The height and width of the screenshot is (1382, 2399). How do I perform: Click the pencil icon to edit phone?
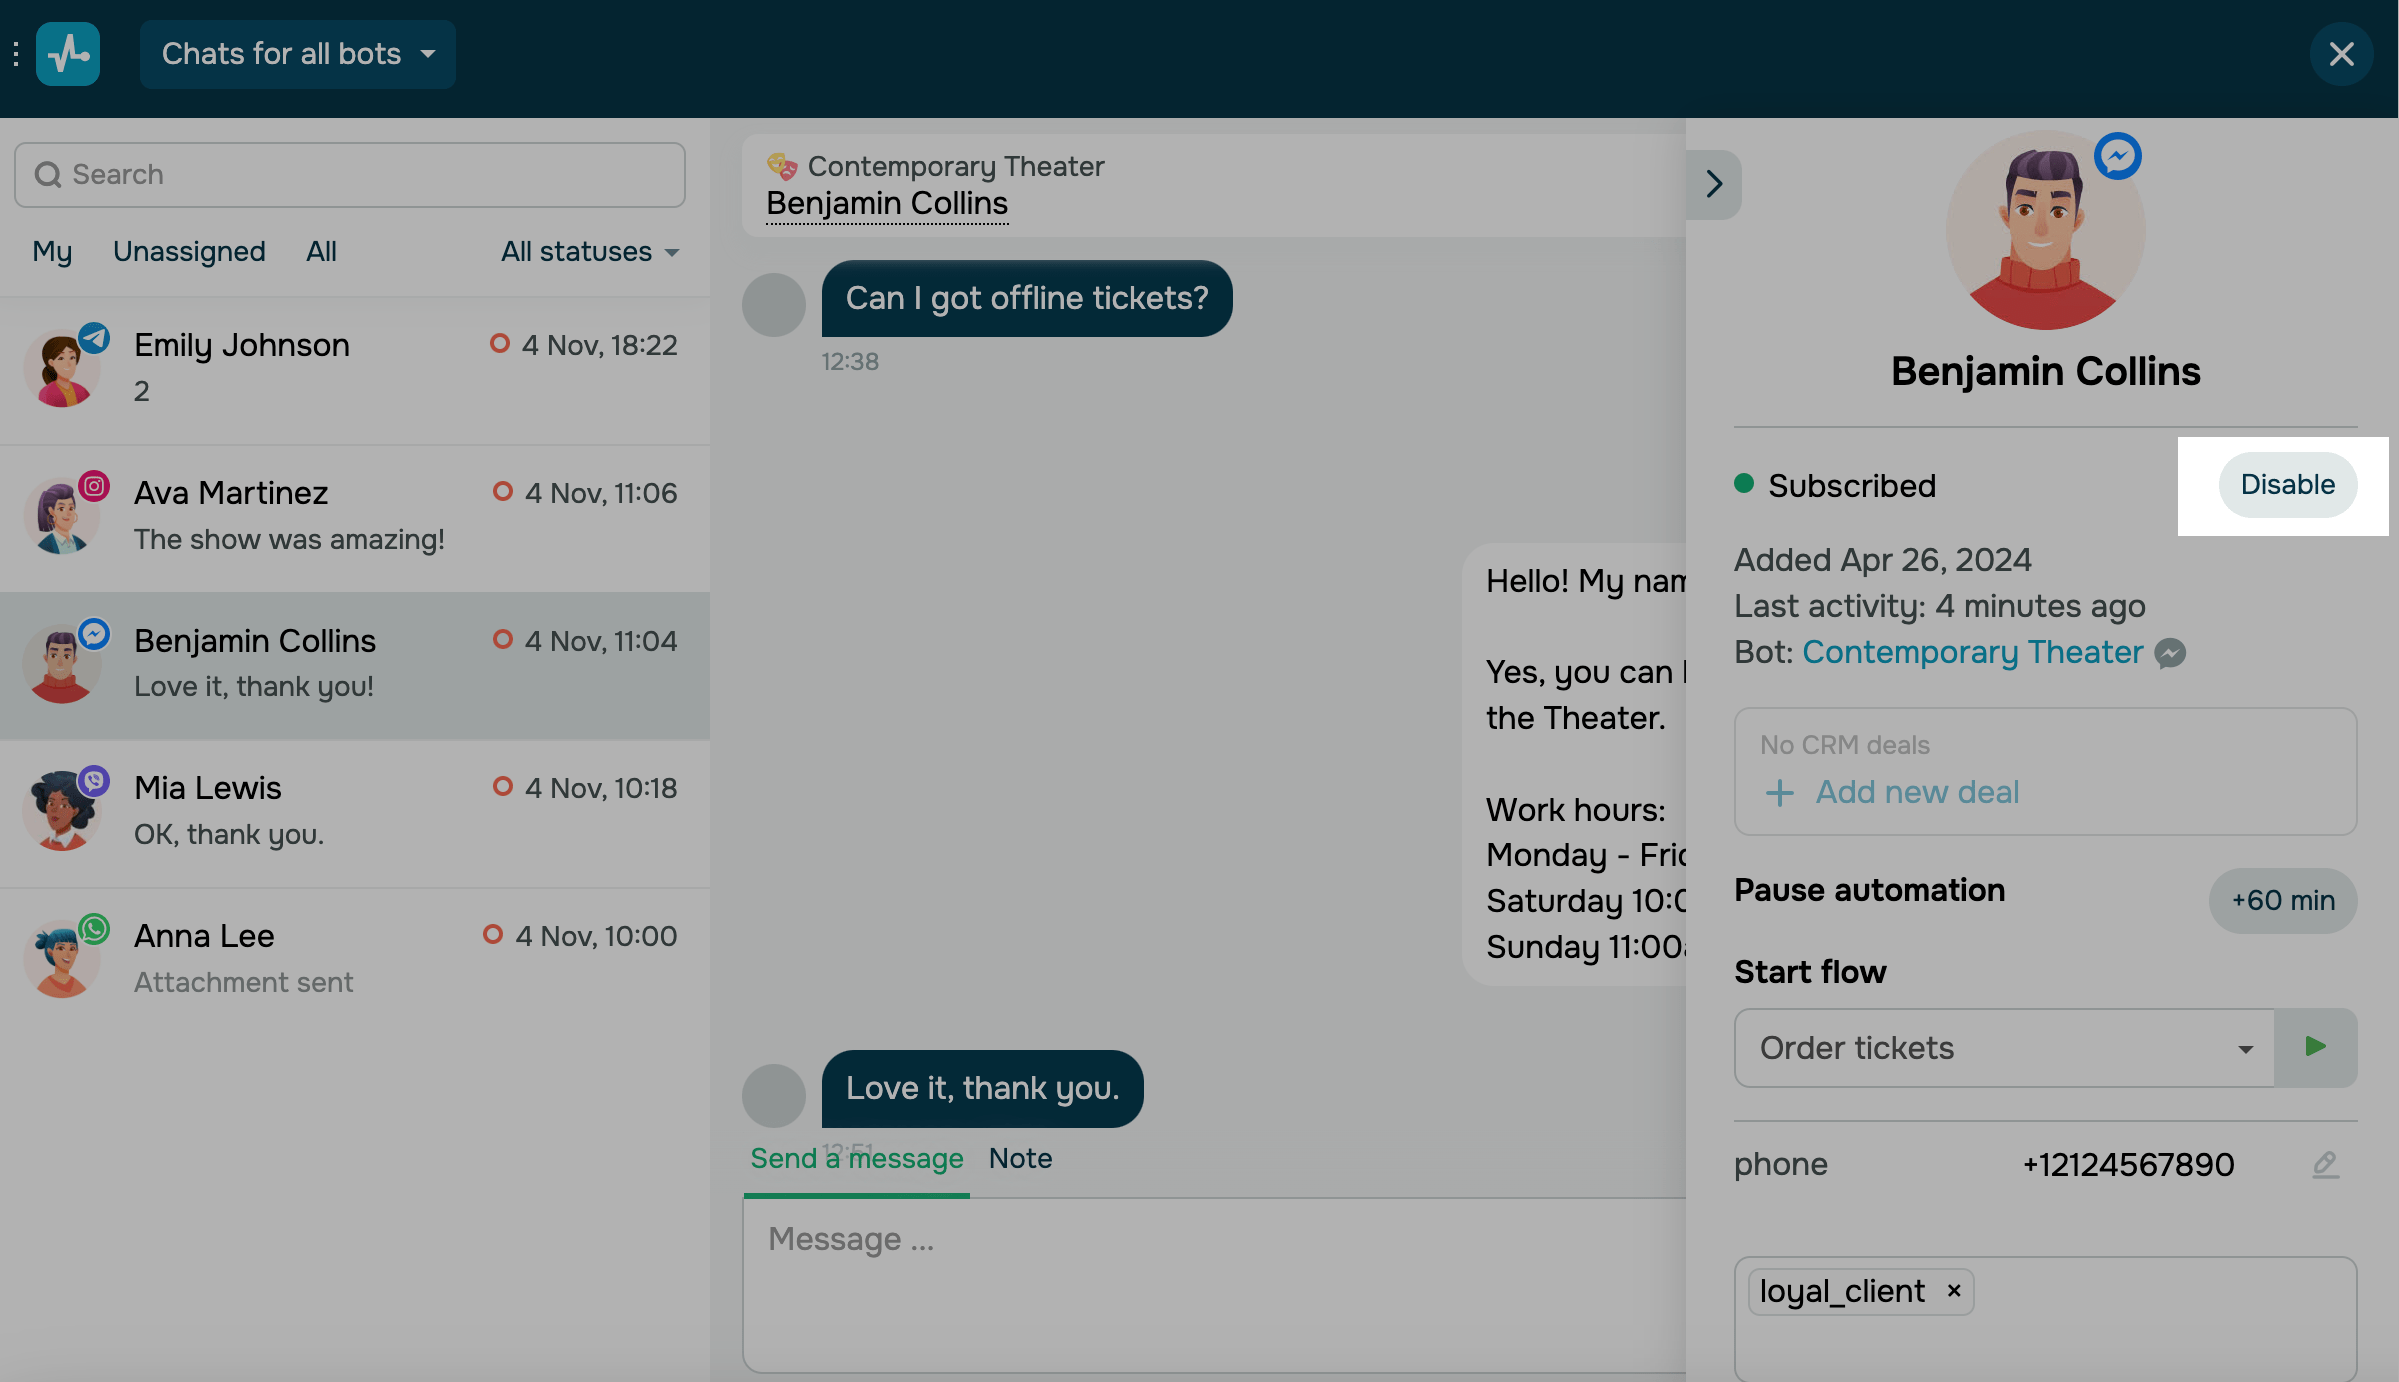pos(2325,1164)
